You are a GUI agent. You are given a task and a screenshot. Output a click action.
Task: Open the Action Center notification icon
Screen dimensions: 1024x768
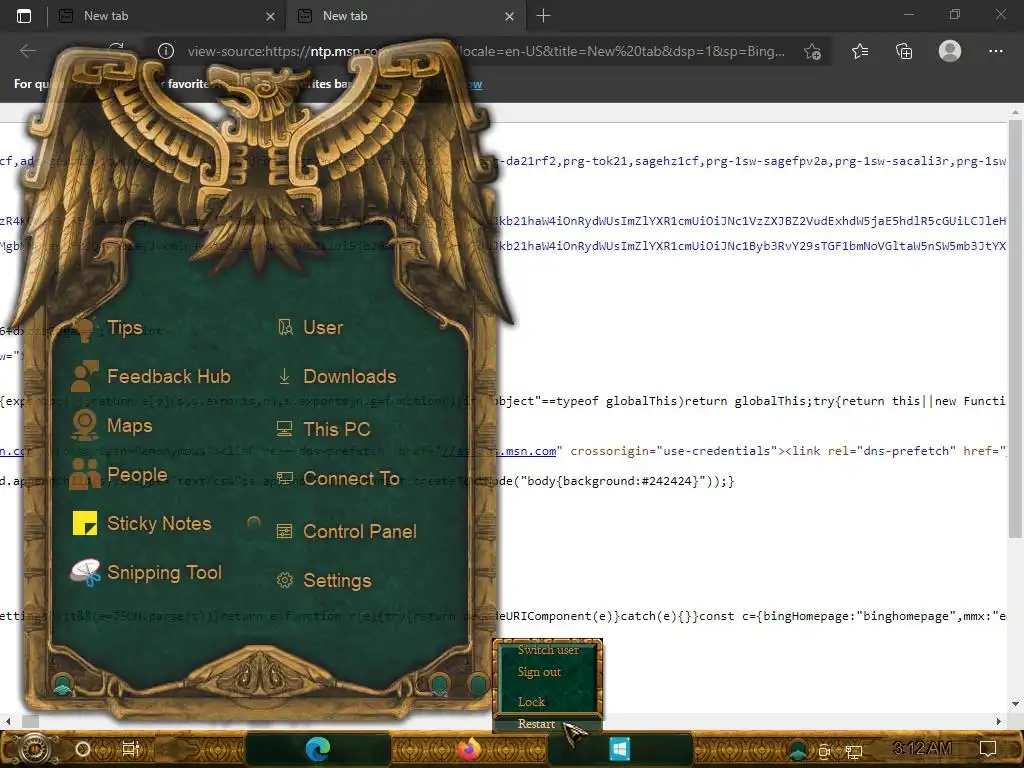point(987,748)
